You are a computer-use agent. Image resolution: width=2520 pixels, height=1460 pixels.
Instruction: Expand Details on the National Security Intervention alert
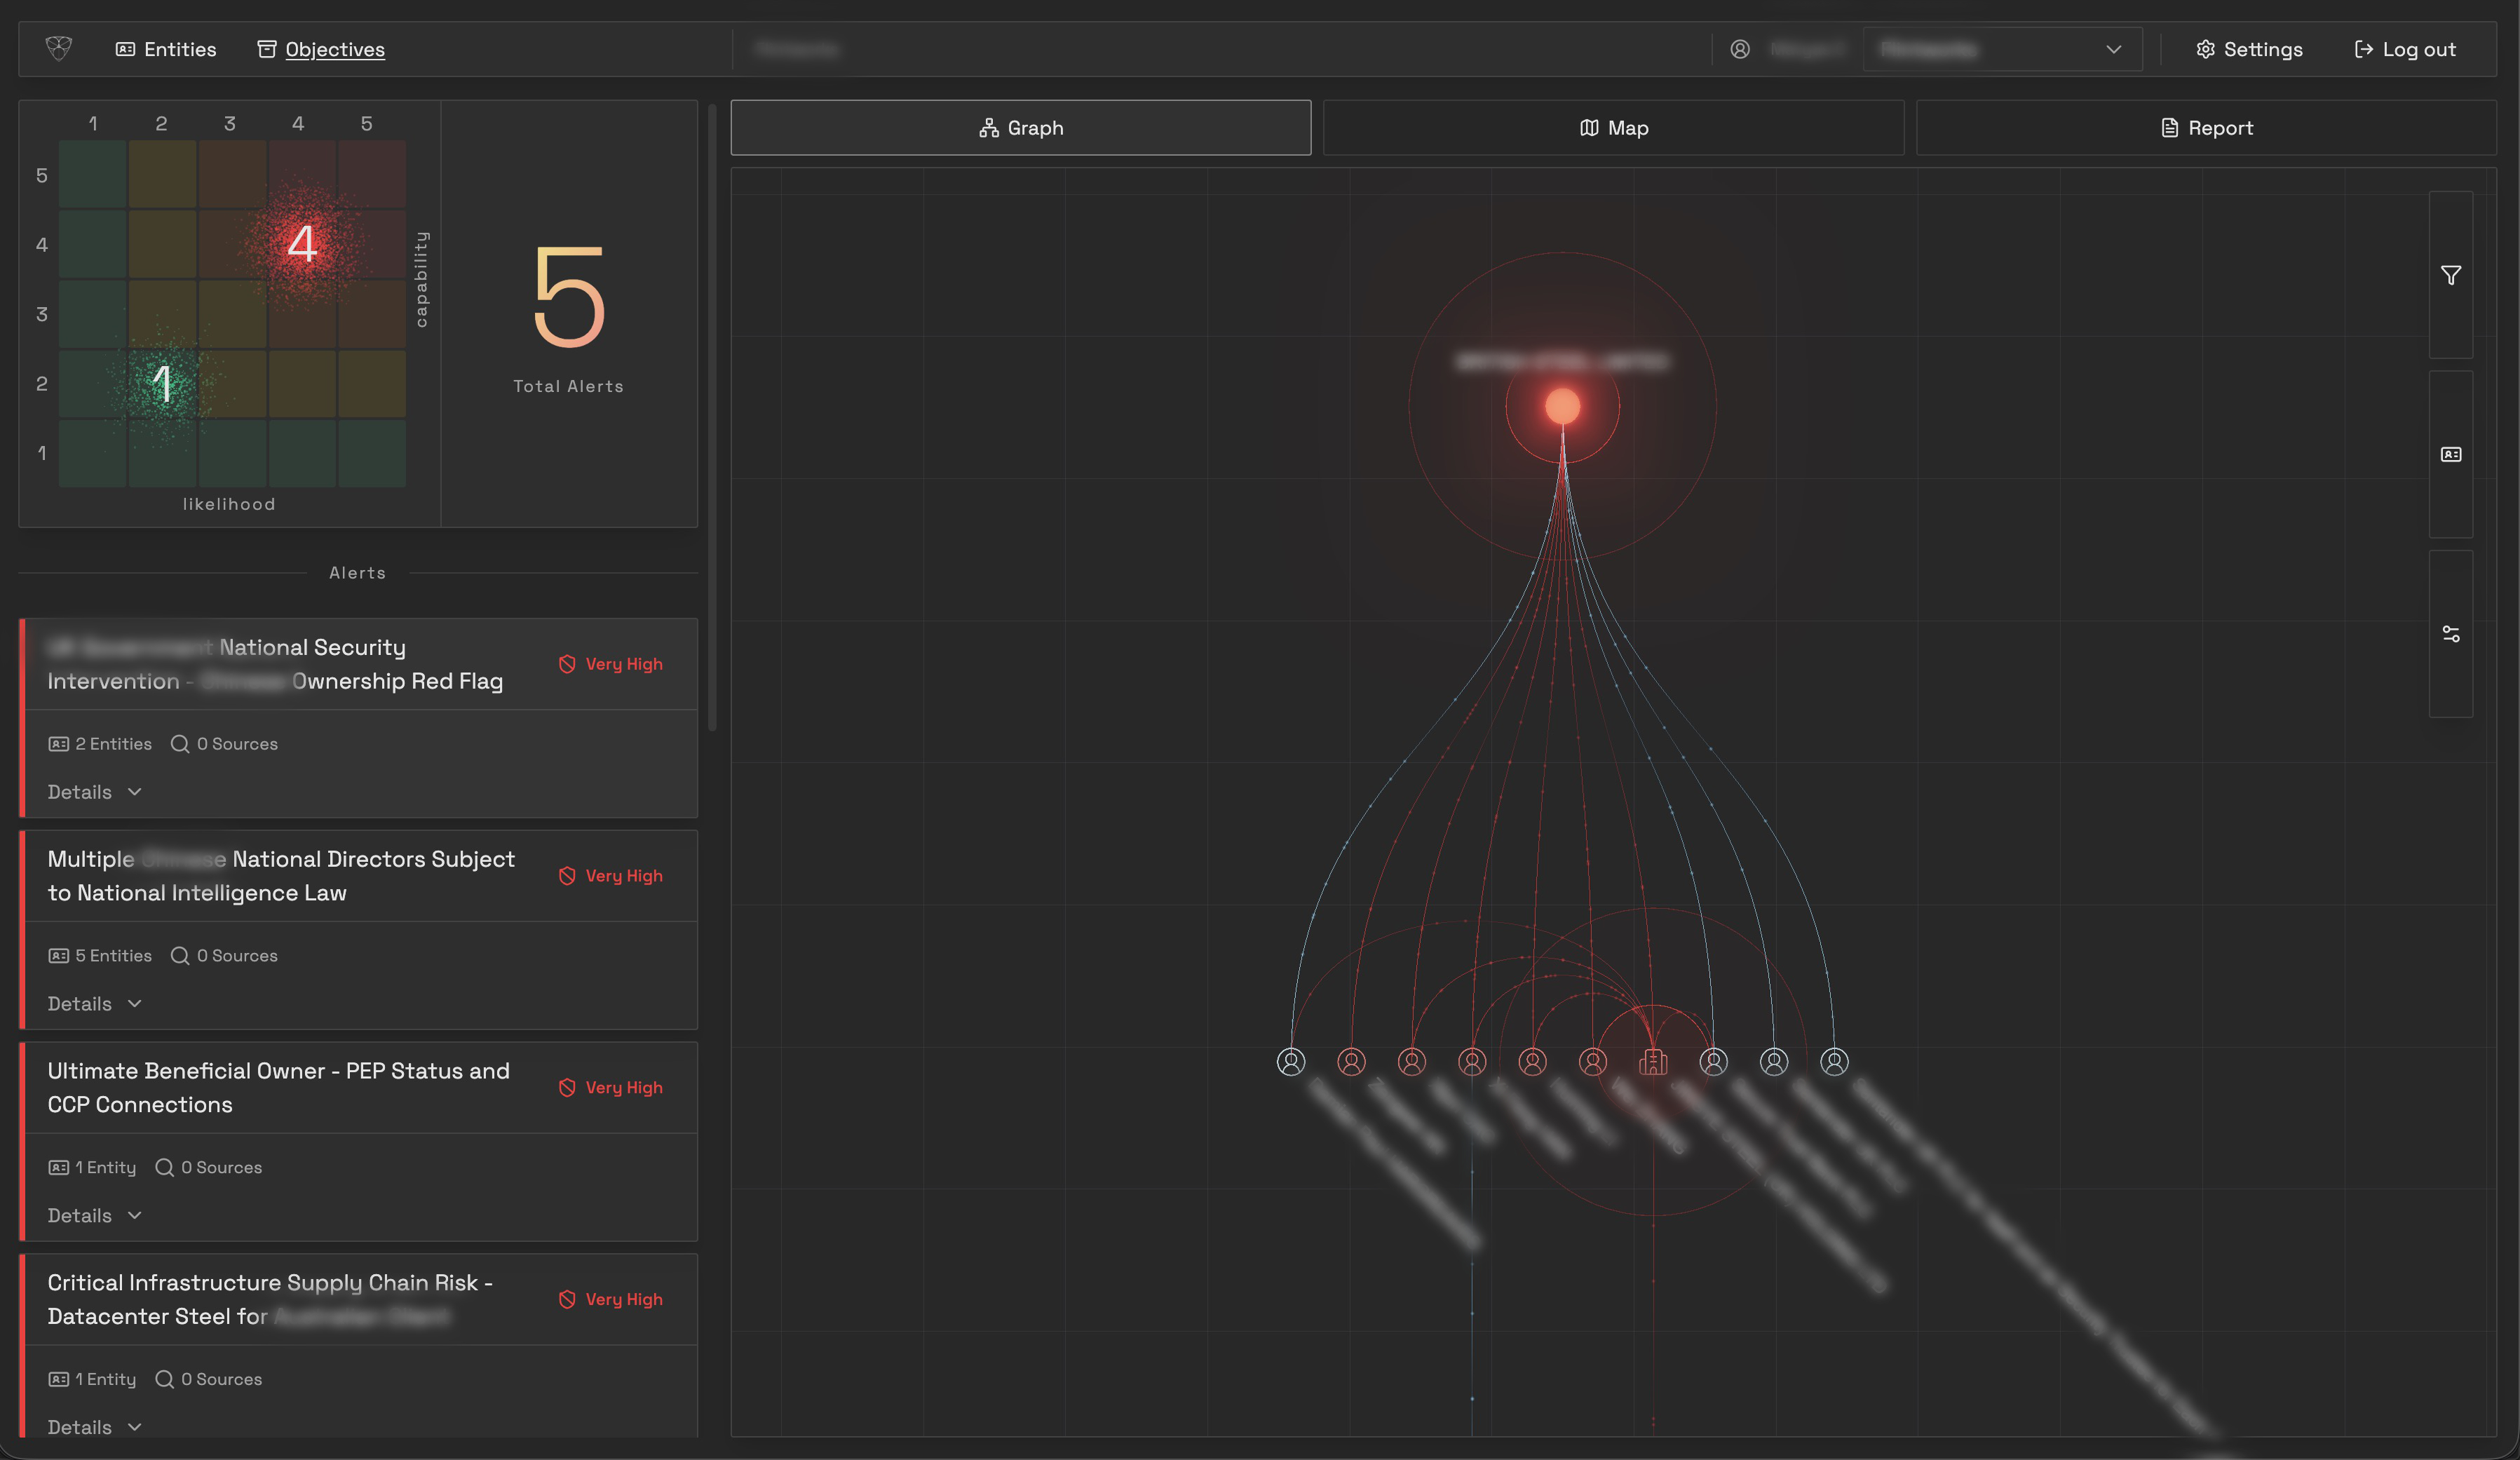[x=93, y=791]
